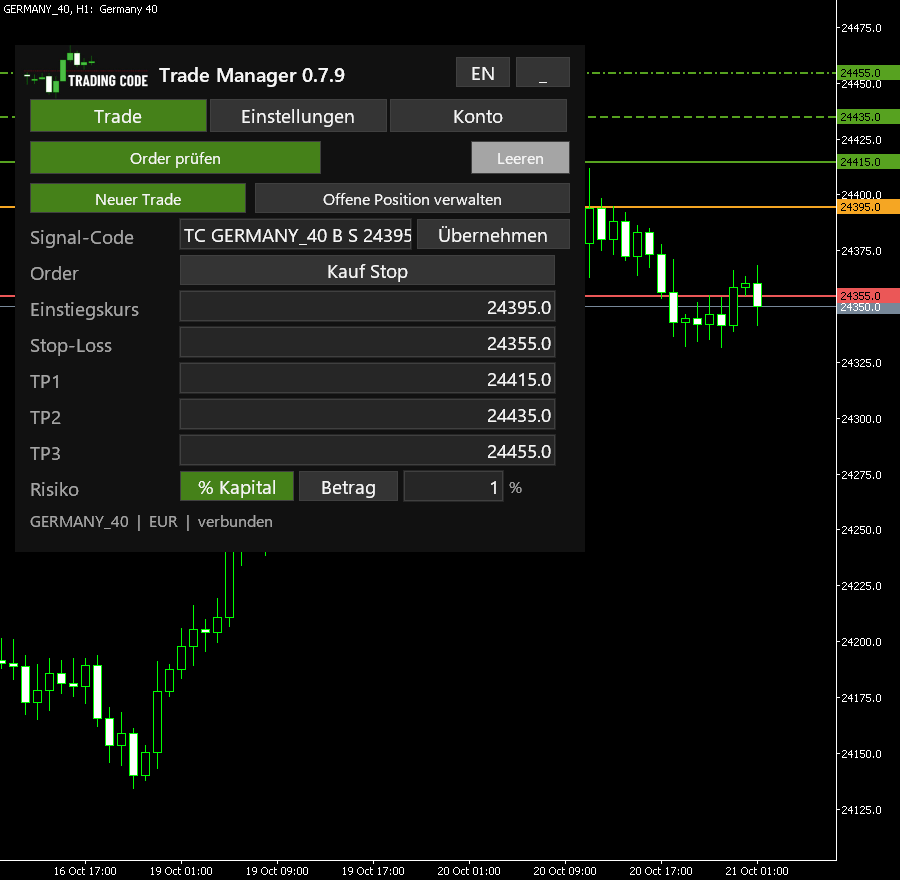Open the Kauf Stop order type selector
The height and width of the screenshot is (880, 900).
point(367,271)
